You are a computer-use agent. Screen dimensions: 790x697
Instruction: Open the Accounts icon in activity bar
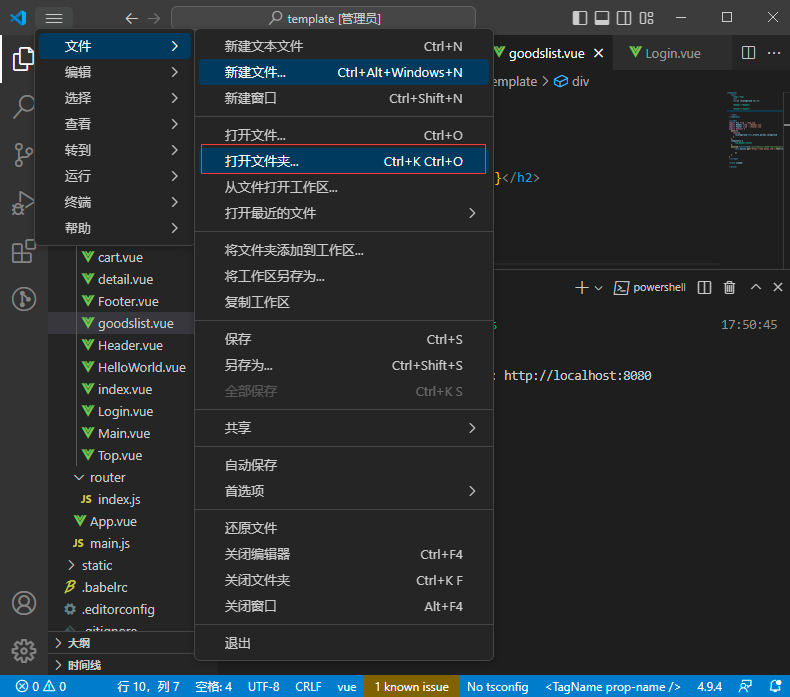click(x=24, y=603)
